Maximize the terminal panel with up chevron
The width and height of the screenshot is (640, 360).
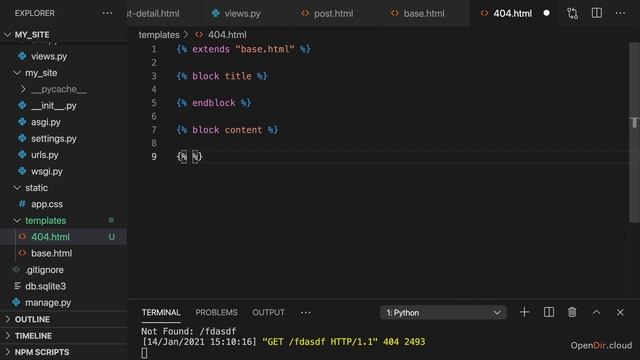[596, 312]
